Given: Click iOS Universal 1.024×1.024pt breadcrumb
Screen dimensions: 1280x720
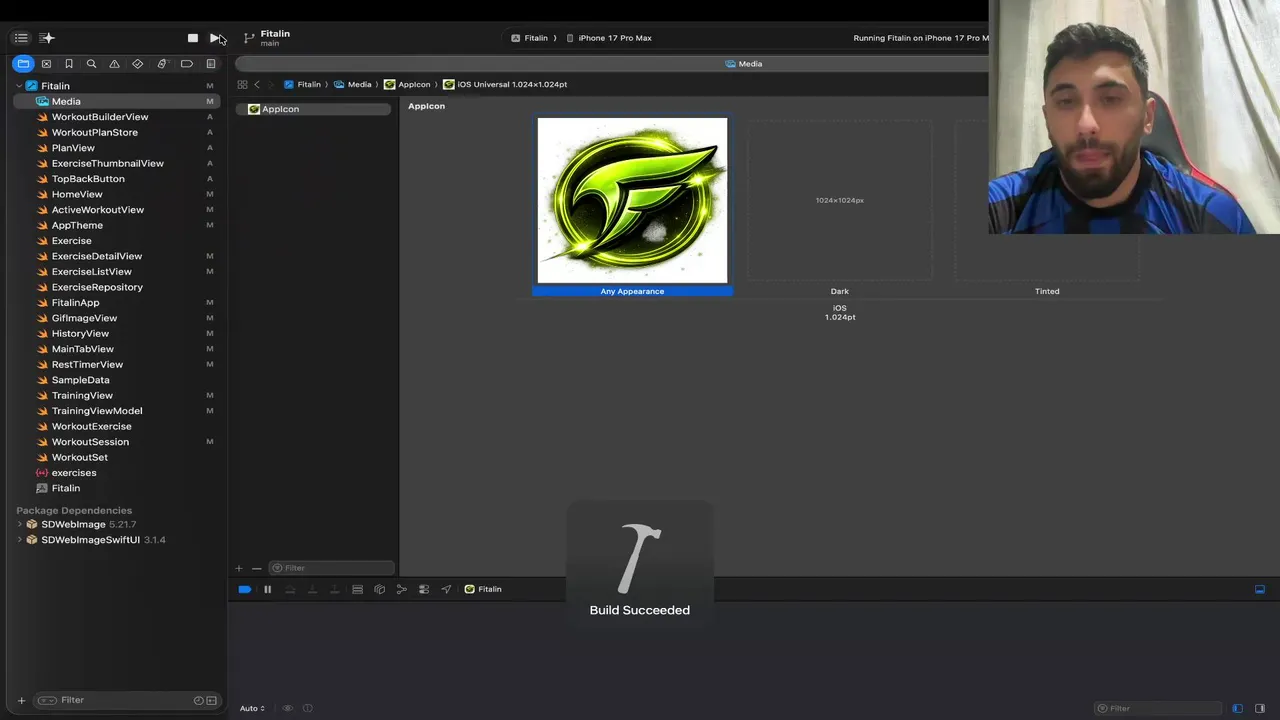Looking at the screenshot, I should (x=505, y=85).
